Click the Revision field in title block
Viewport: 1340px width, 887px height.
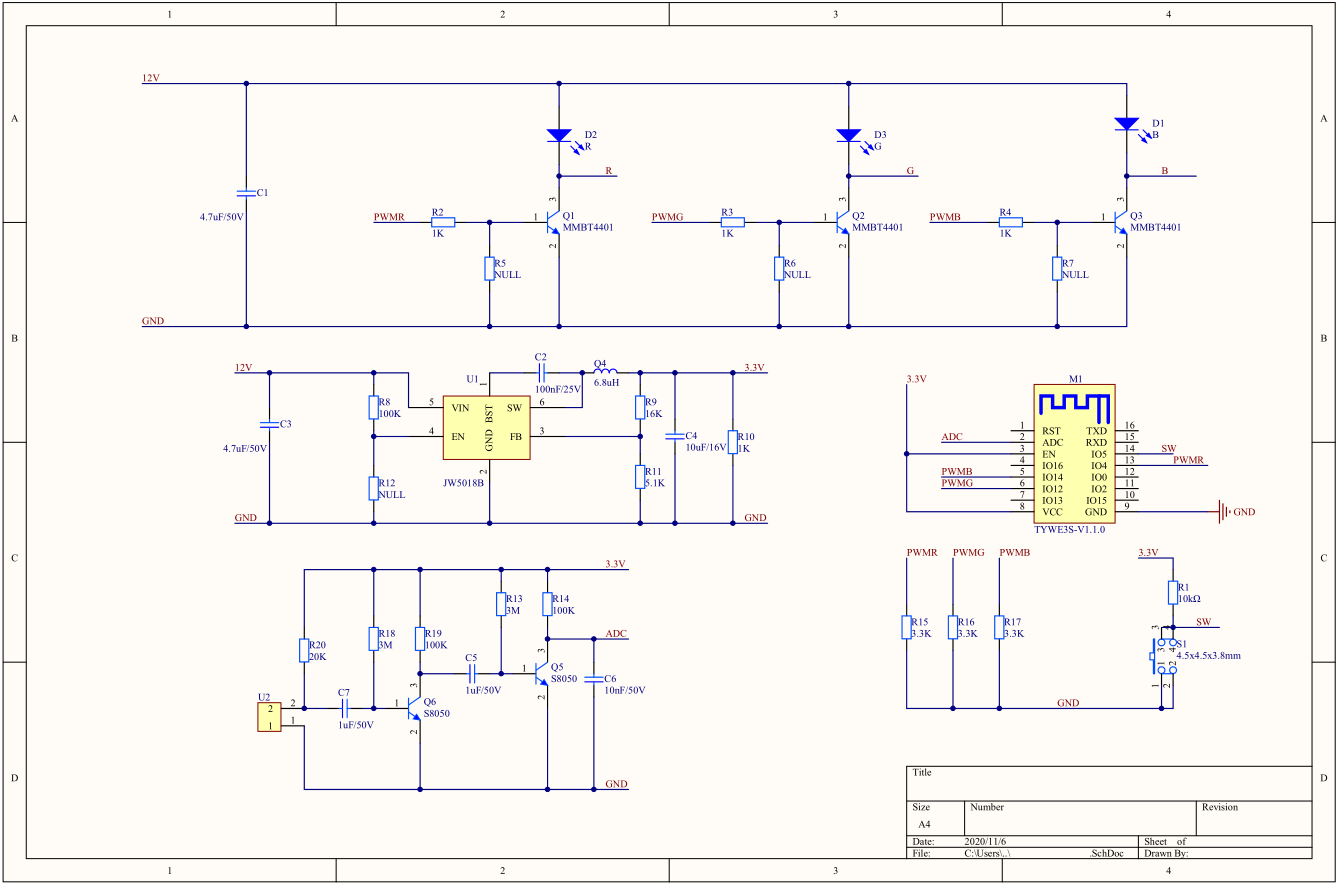point(1255,817)
